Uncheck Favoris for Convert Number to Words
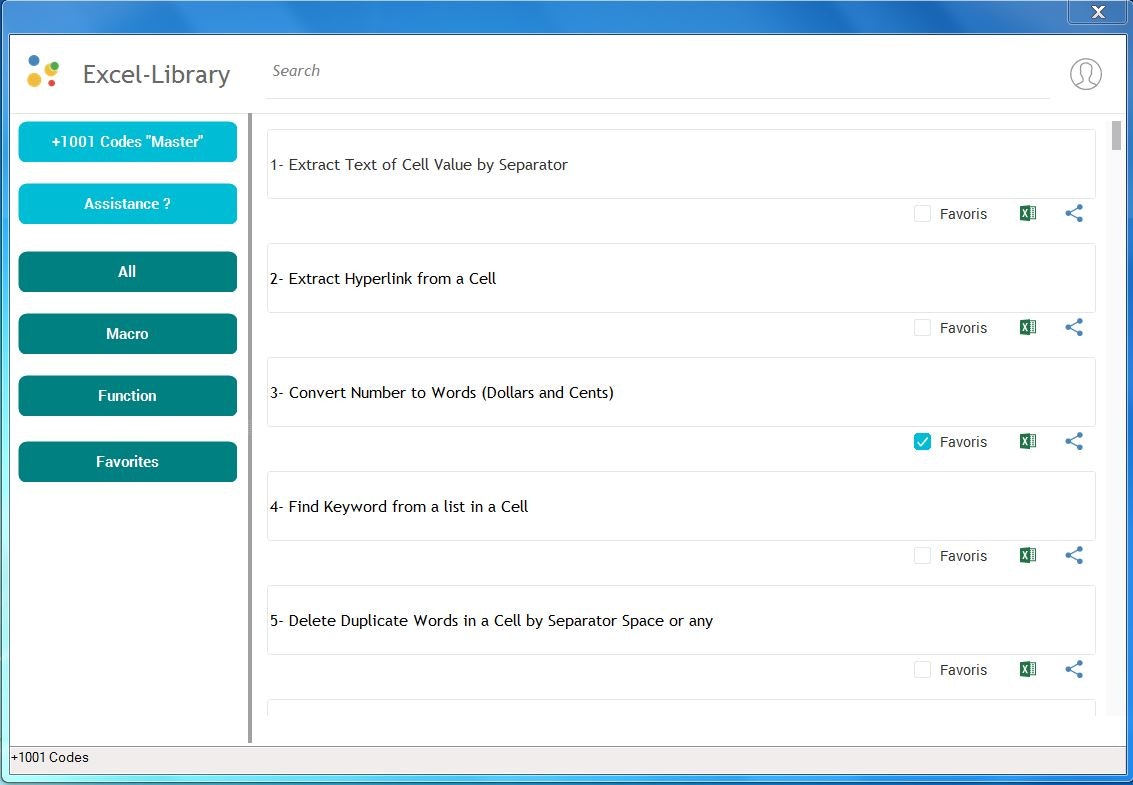This screenshot has height=785, width=1133. [921, 441]
